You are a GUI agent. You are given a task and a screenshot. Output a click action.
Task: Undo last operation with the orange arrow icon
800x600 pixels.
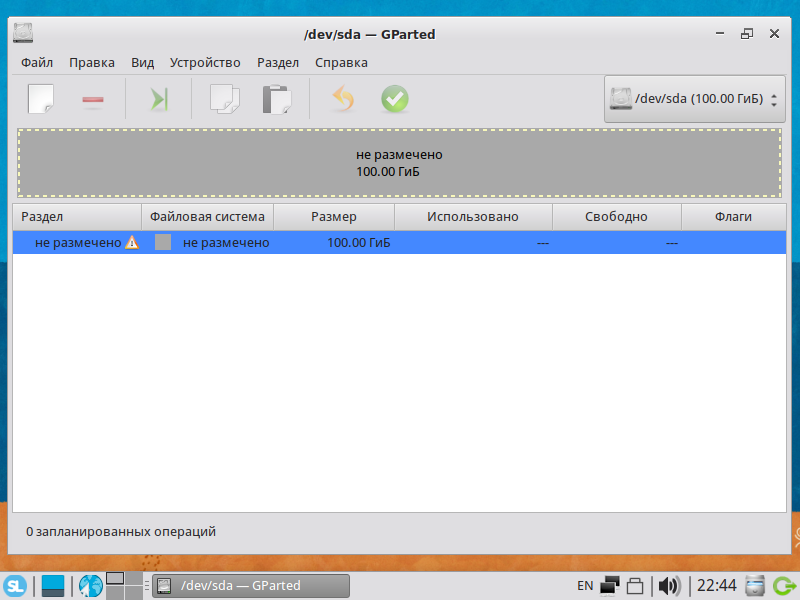(x=343, y=98)
